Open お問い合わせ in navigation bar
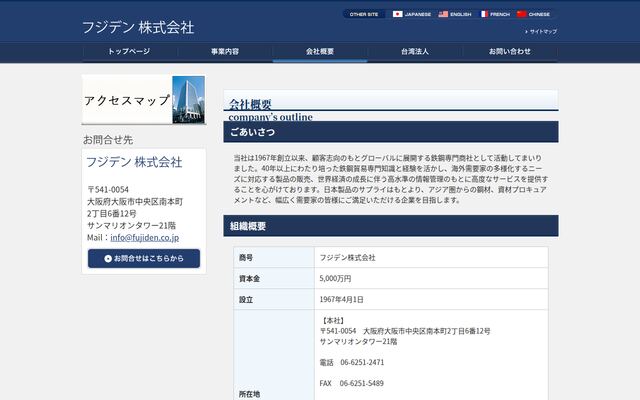 [510, 51]
